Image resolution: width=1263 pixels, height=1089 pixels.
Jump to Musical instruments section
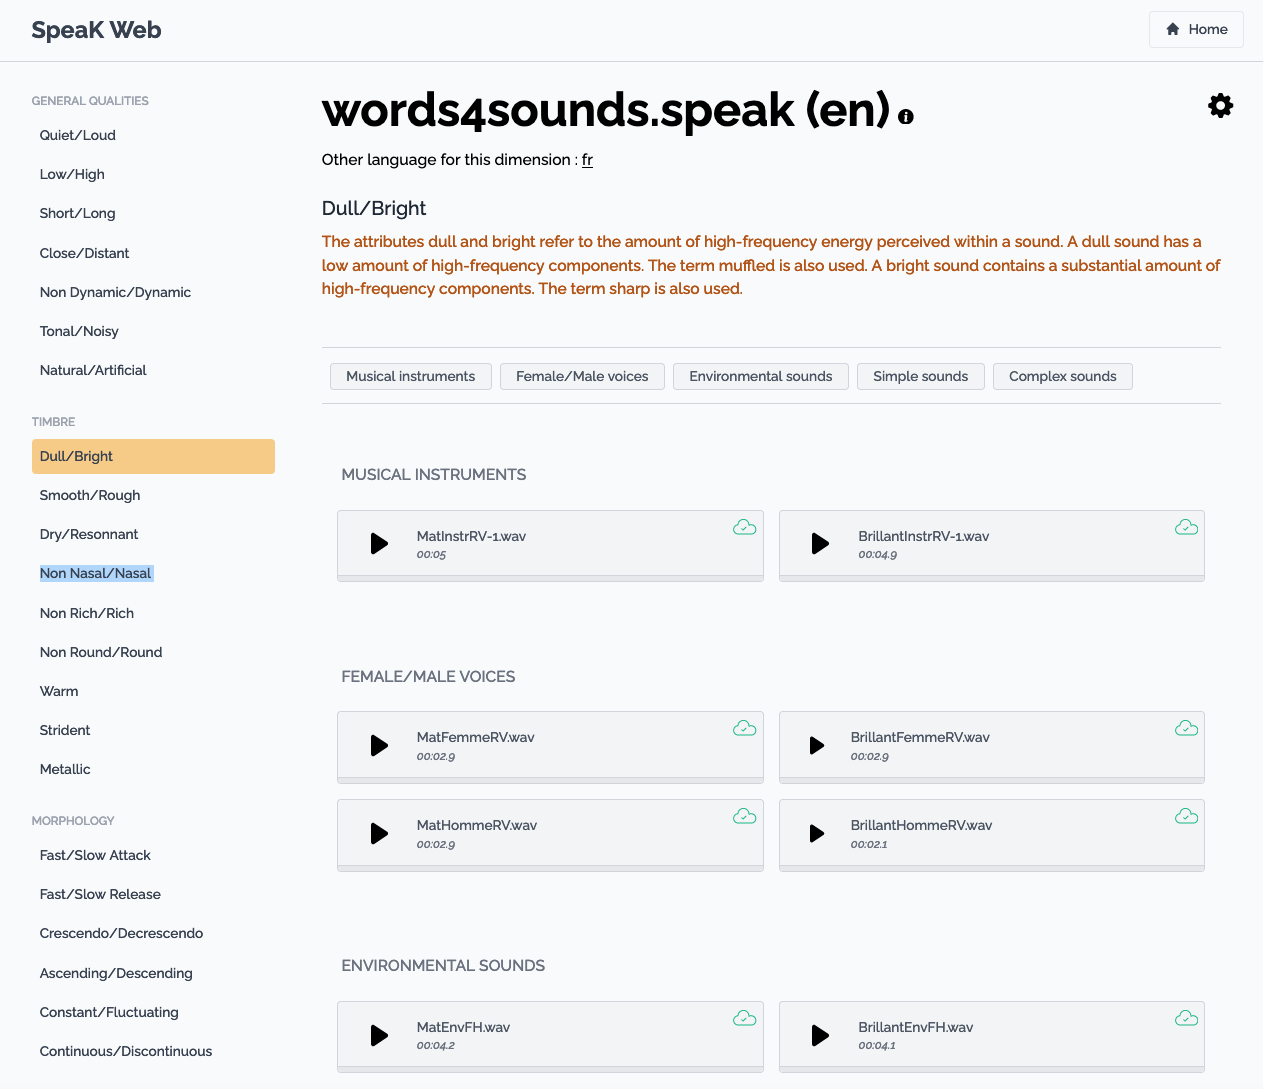point(410,376)
